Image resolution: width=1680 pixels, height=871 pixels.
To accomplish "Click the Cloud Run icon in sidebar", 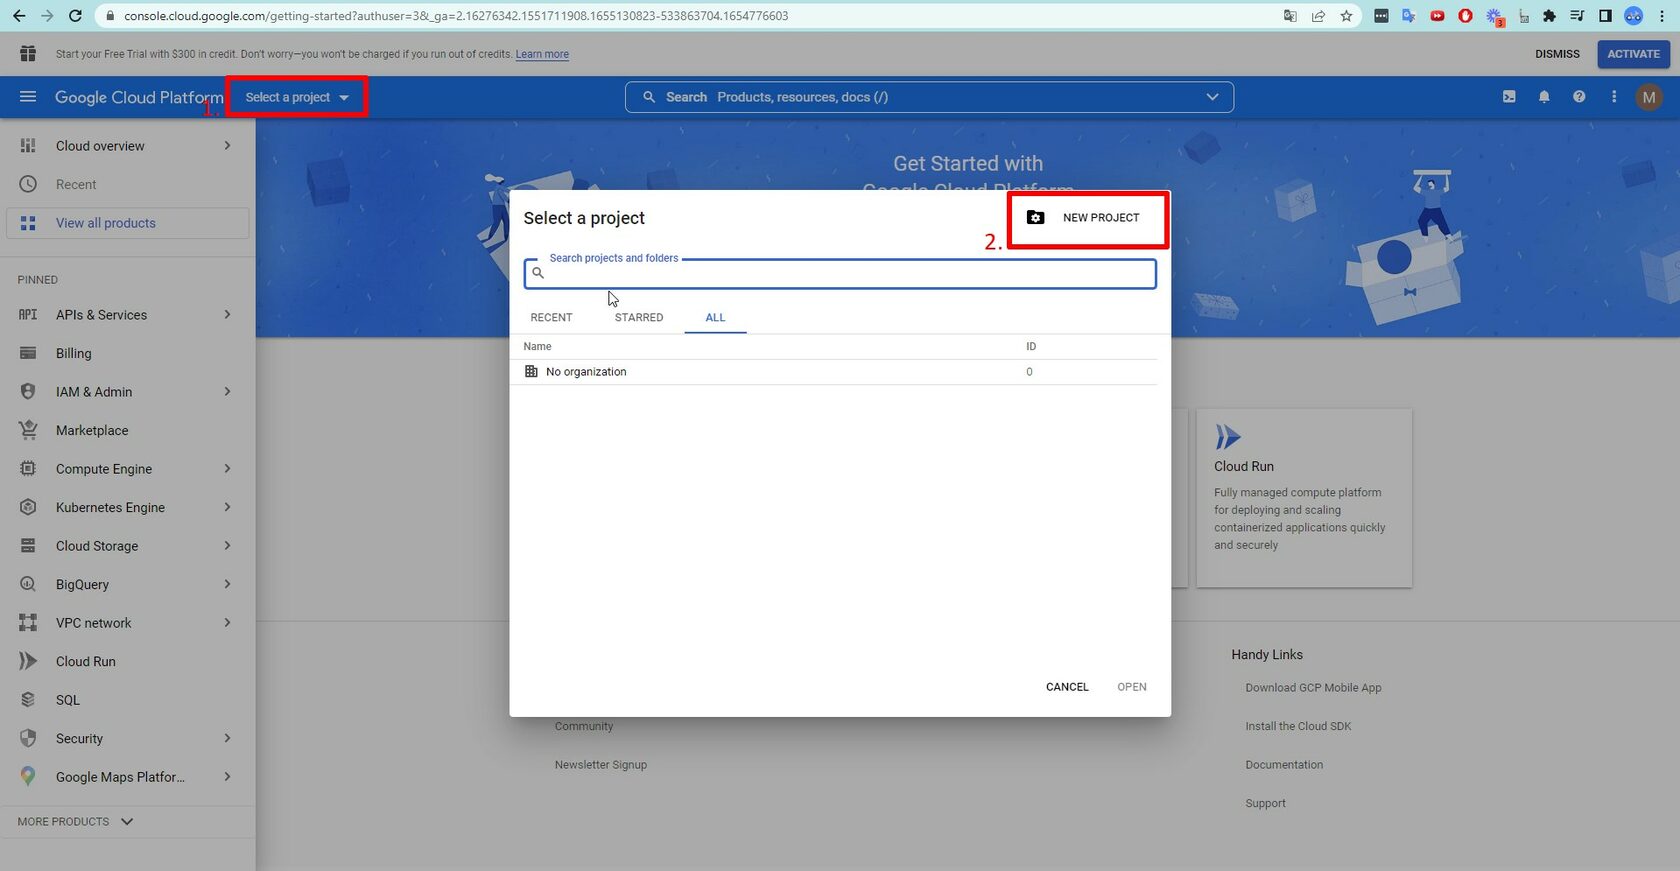I will pyautogui.click(x=28, y=661).
